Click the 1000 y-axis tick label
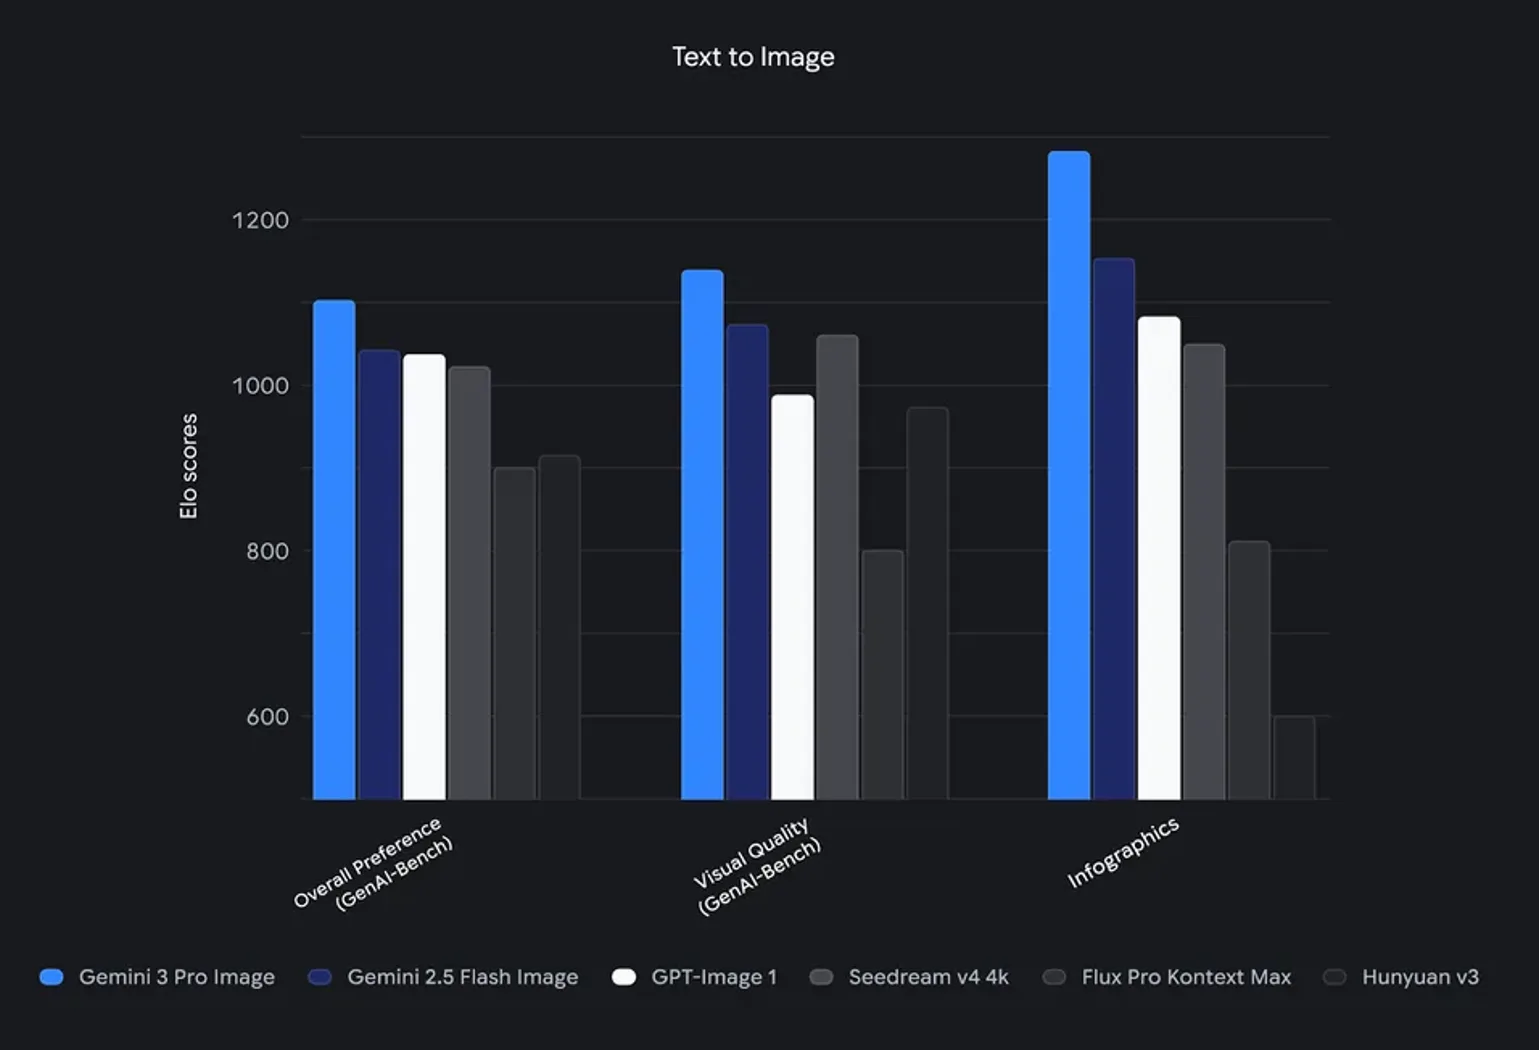The width and height of the screenshot is (1539, 1050). point(260,386)
